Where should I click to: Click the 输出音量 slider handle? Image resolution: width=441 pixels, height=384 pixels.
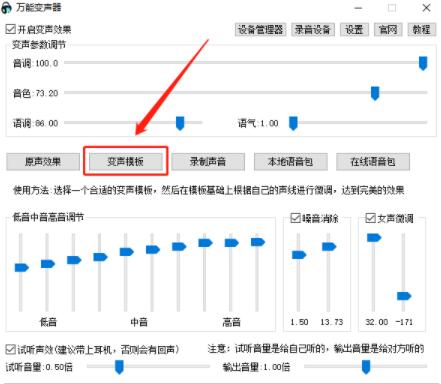pos(366,367)
